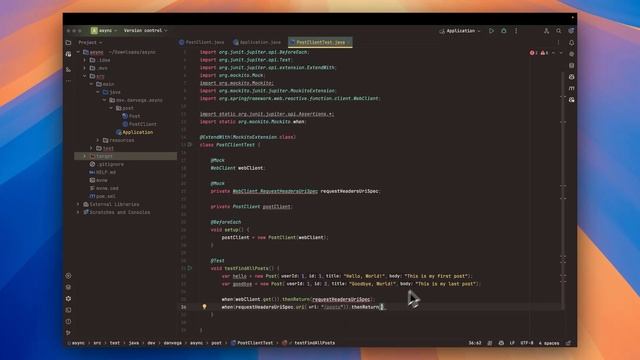Open More tool windows ellipsis in left sidebar
640x360 pixels.
tap(68, 81)
